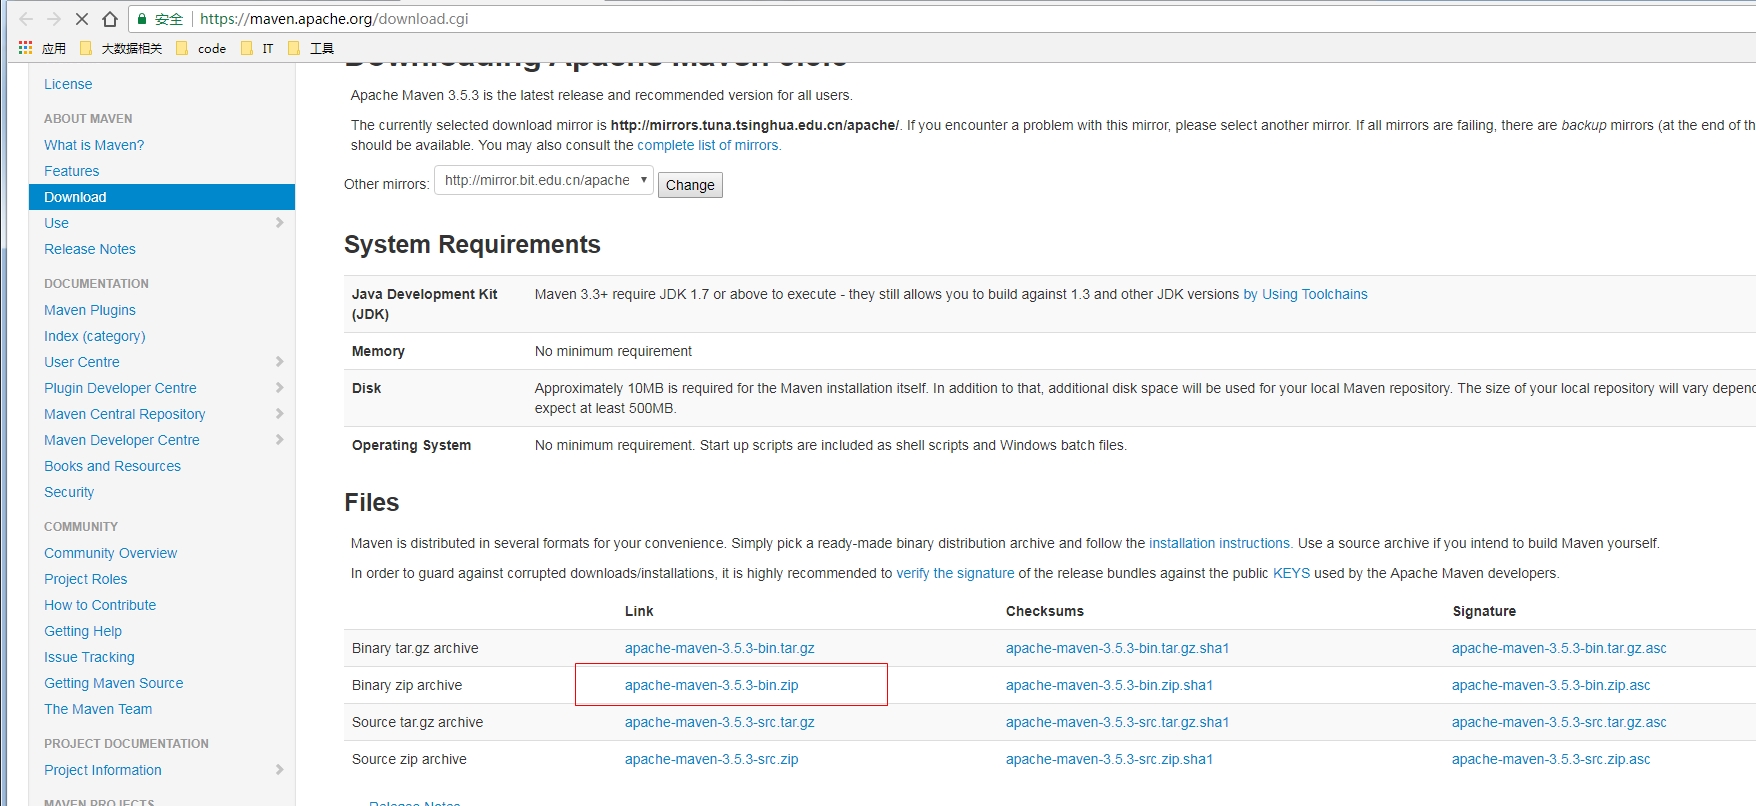Open Index (category) sidebar link

(95, 336)
